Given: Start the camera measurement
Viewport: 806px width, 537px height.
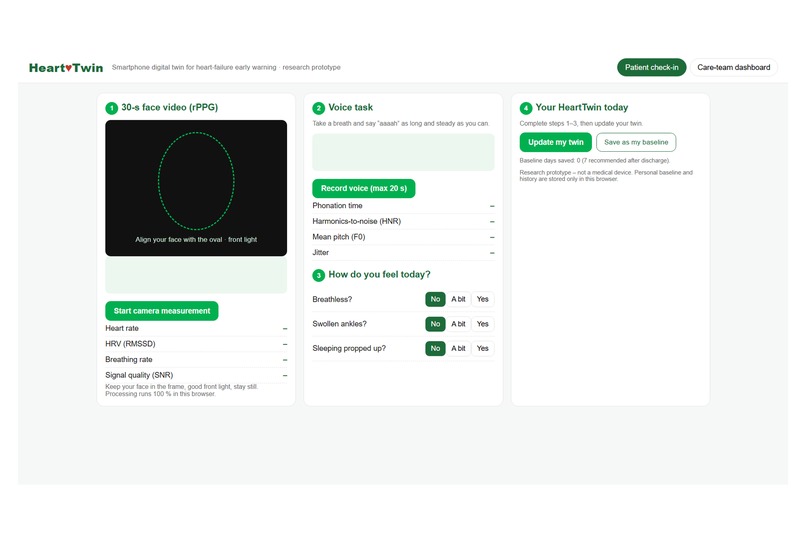Looking at the screenshot, I should (x=162, y=311).
